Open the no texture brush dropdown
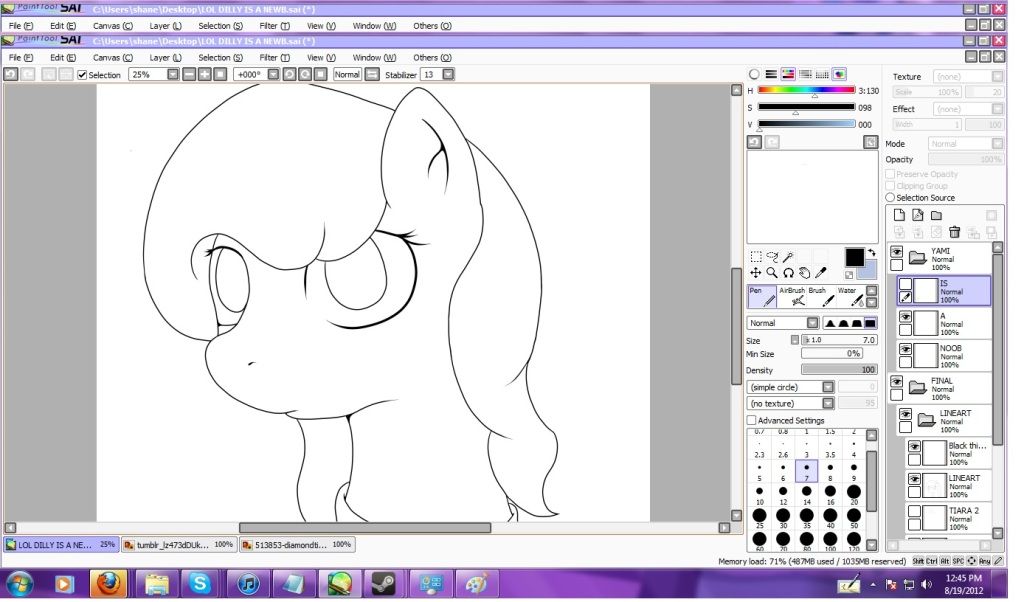This screenshot has height=602, width=1024. pyautogui.click(x=827, y=404)
